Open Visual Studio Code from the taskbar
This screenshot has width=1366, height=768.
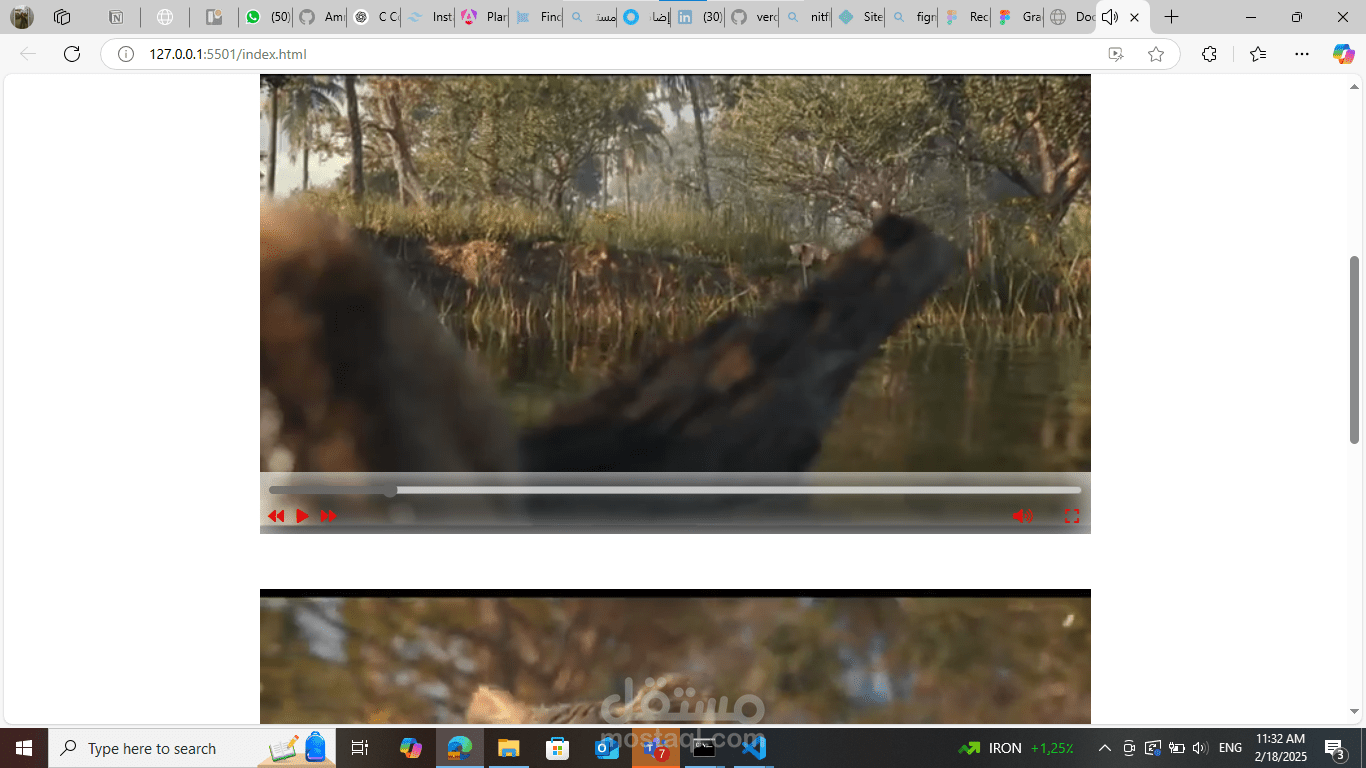coord(754,748)
